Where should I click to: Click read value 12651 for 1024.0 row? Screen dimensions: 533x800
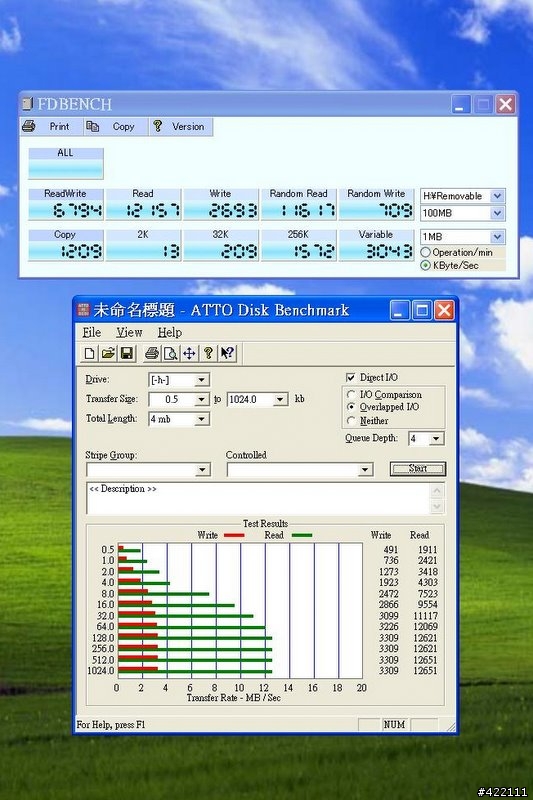pyautogui.click(x=425, y=670)
